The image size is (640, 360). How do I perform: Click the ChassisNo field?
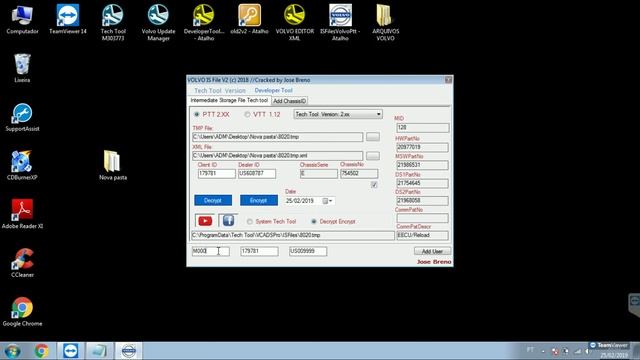coord(359,173)
